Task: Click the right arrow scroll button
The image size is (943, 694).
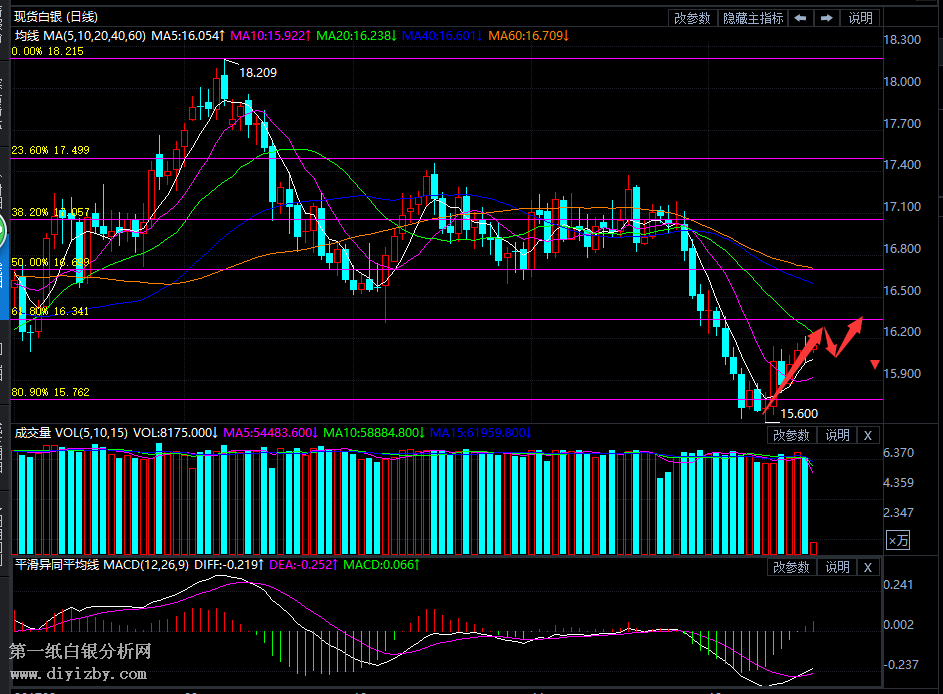Action: pos(827,18)
